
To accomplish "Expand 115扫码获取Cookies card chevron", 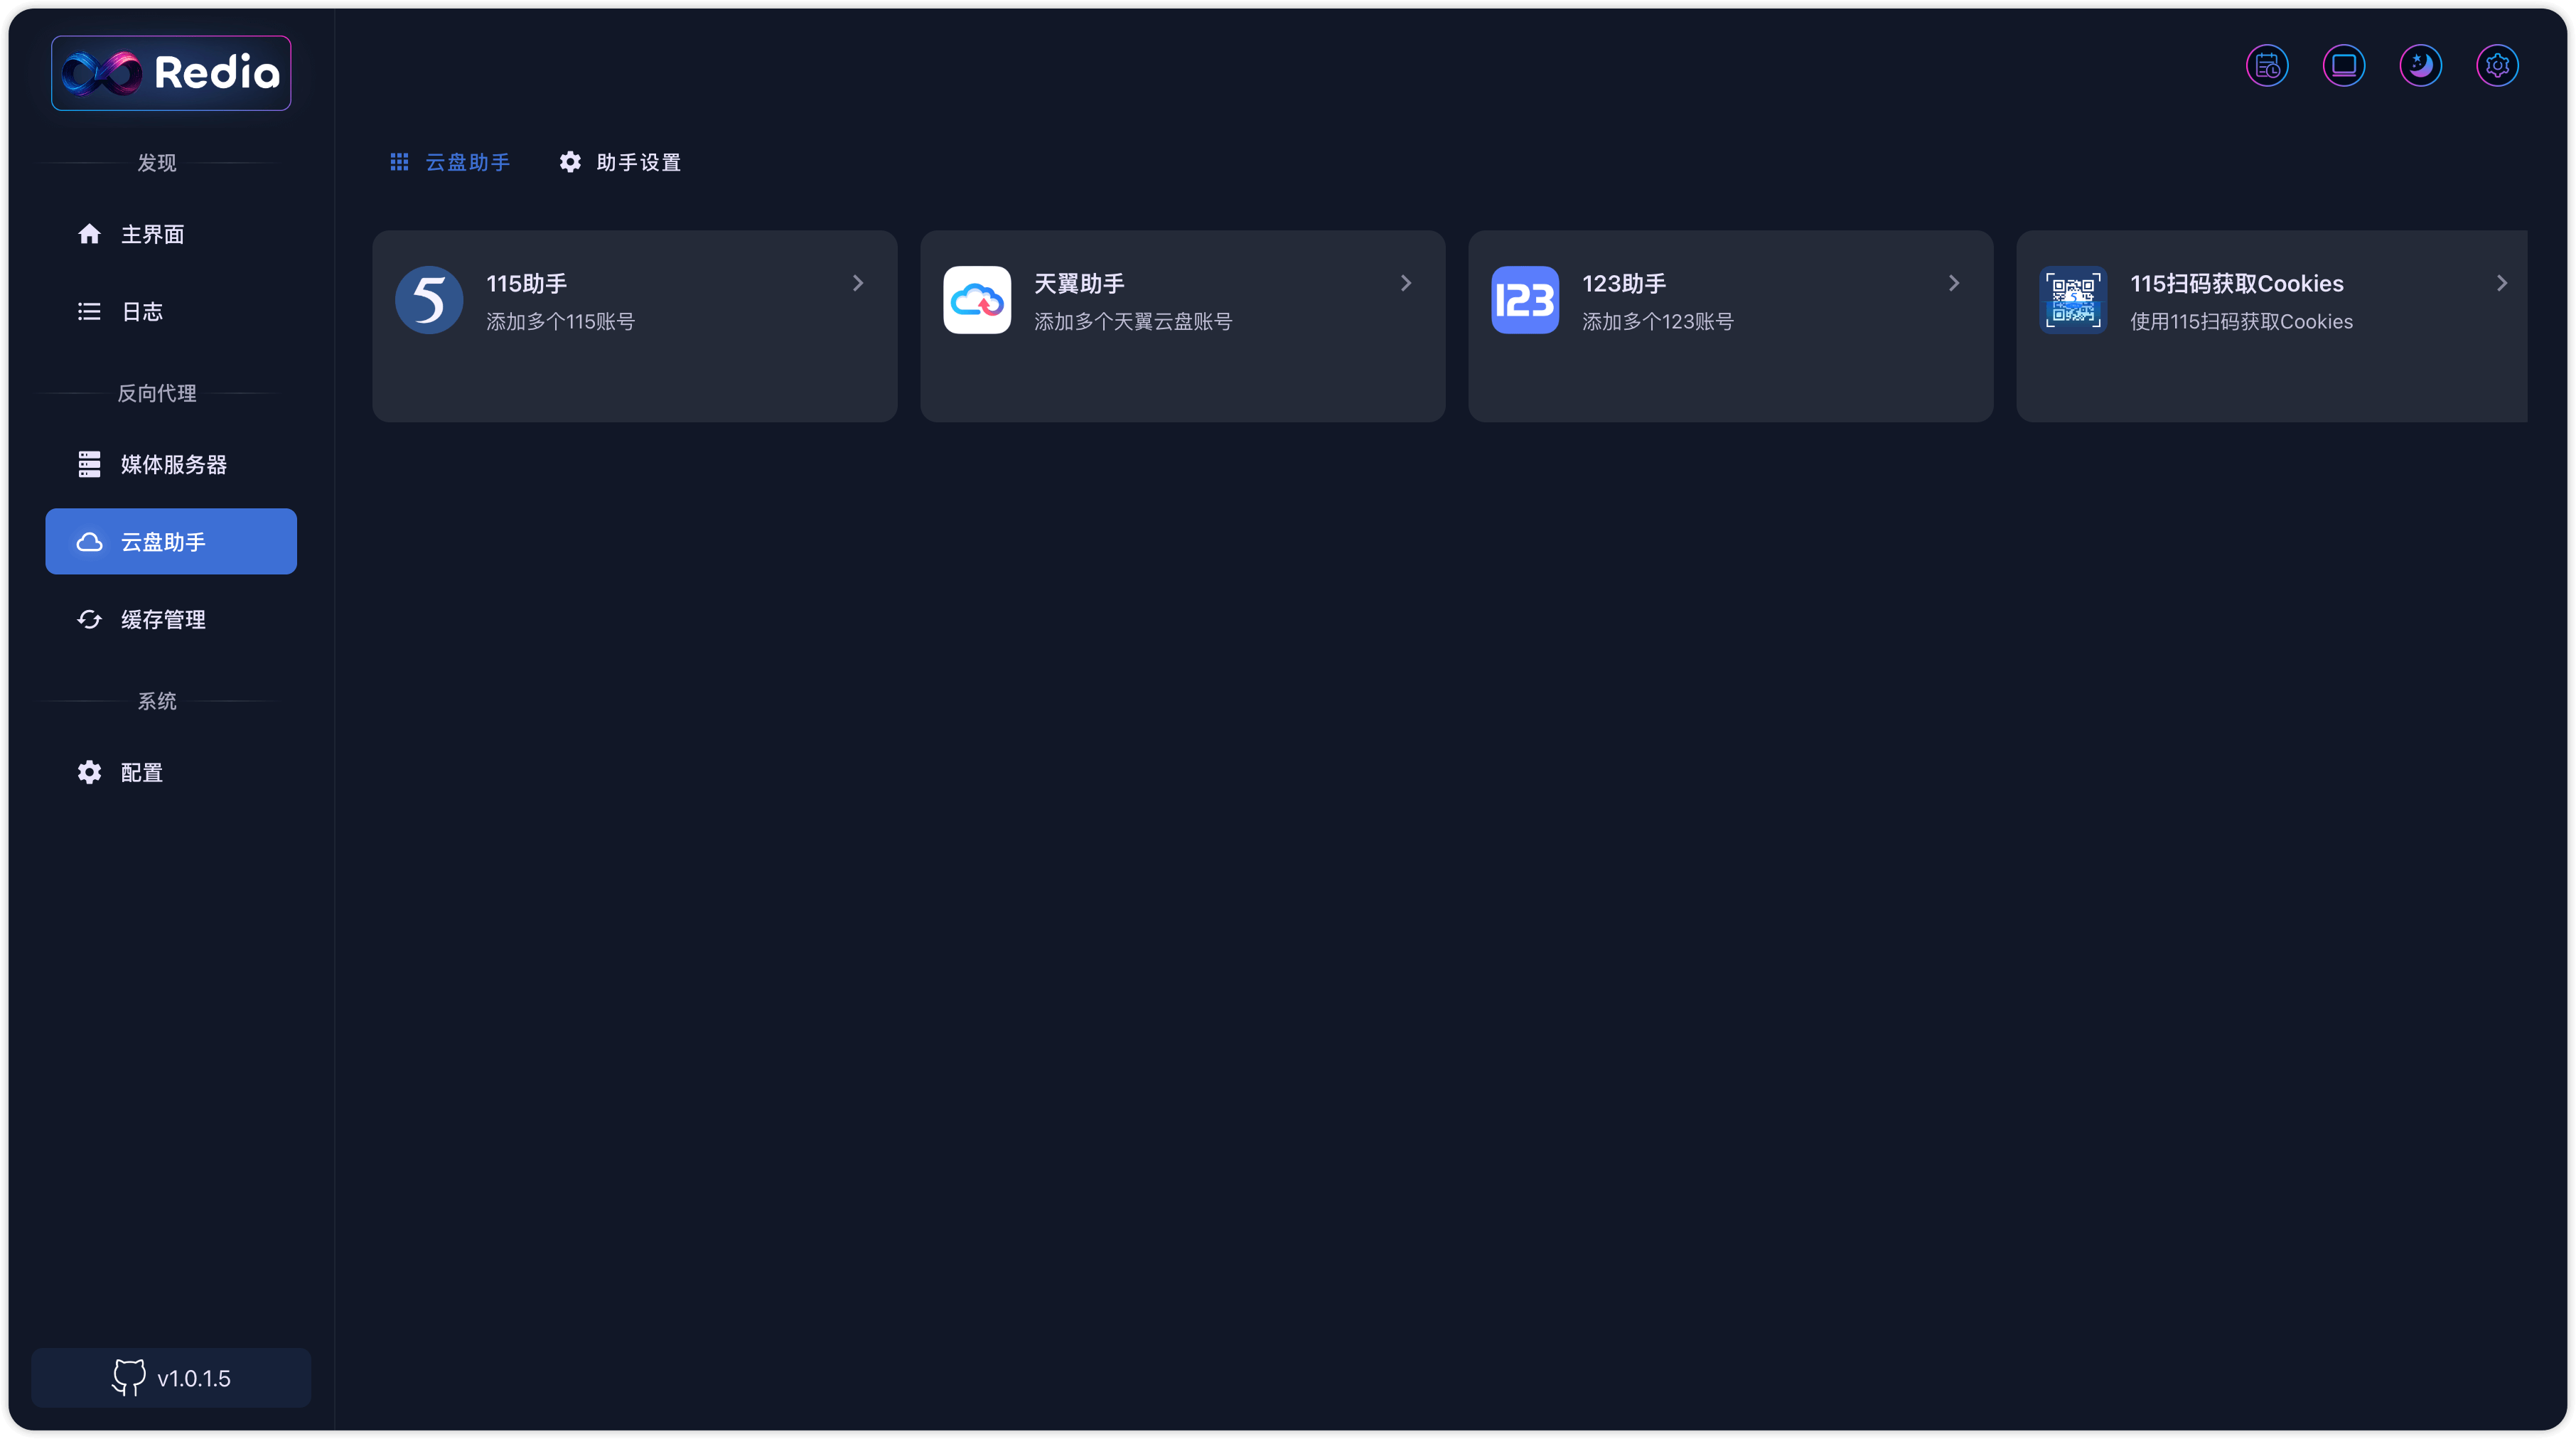I will click(x=2502, y=283).
